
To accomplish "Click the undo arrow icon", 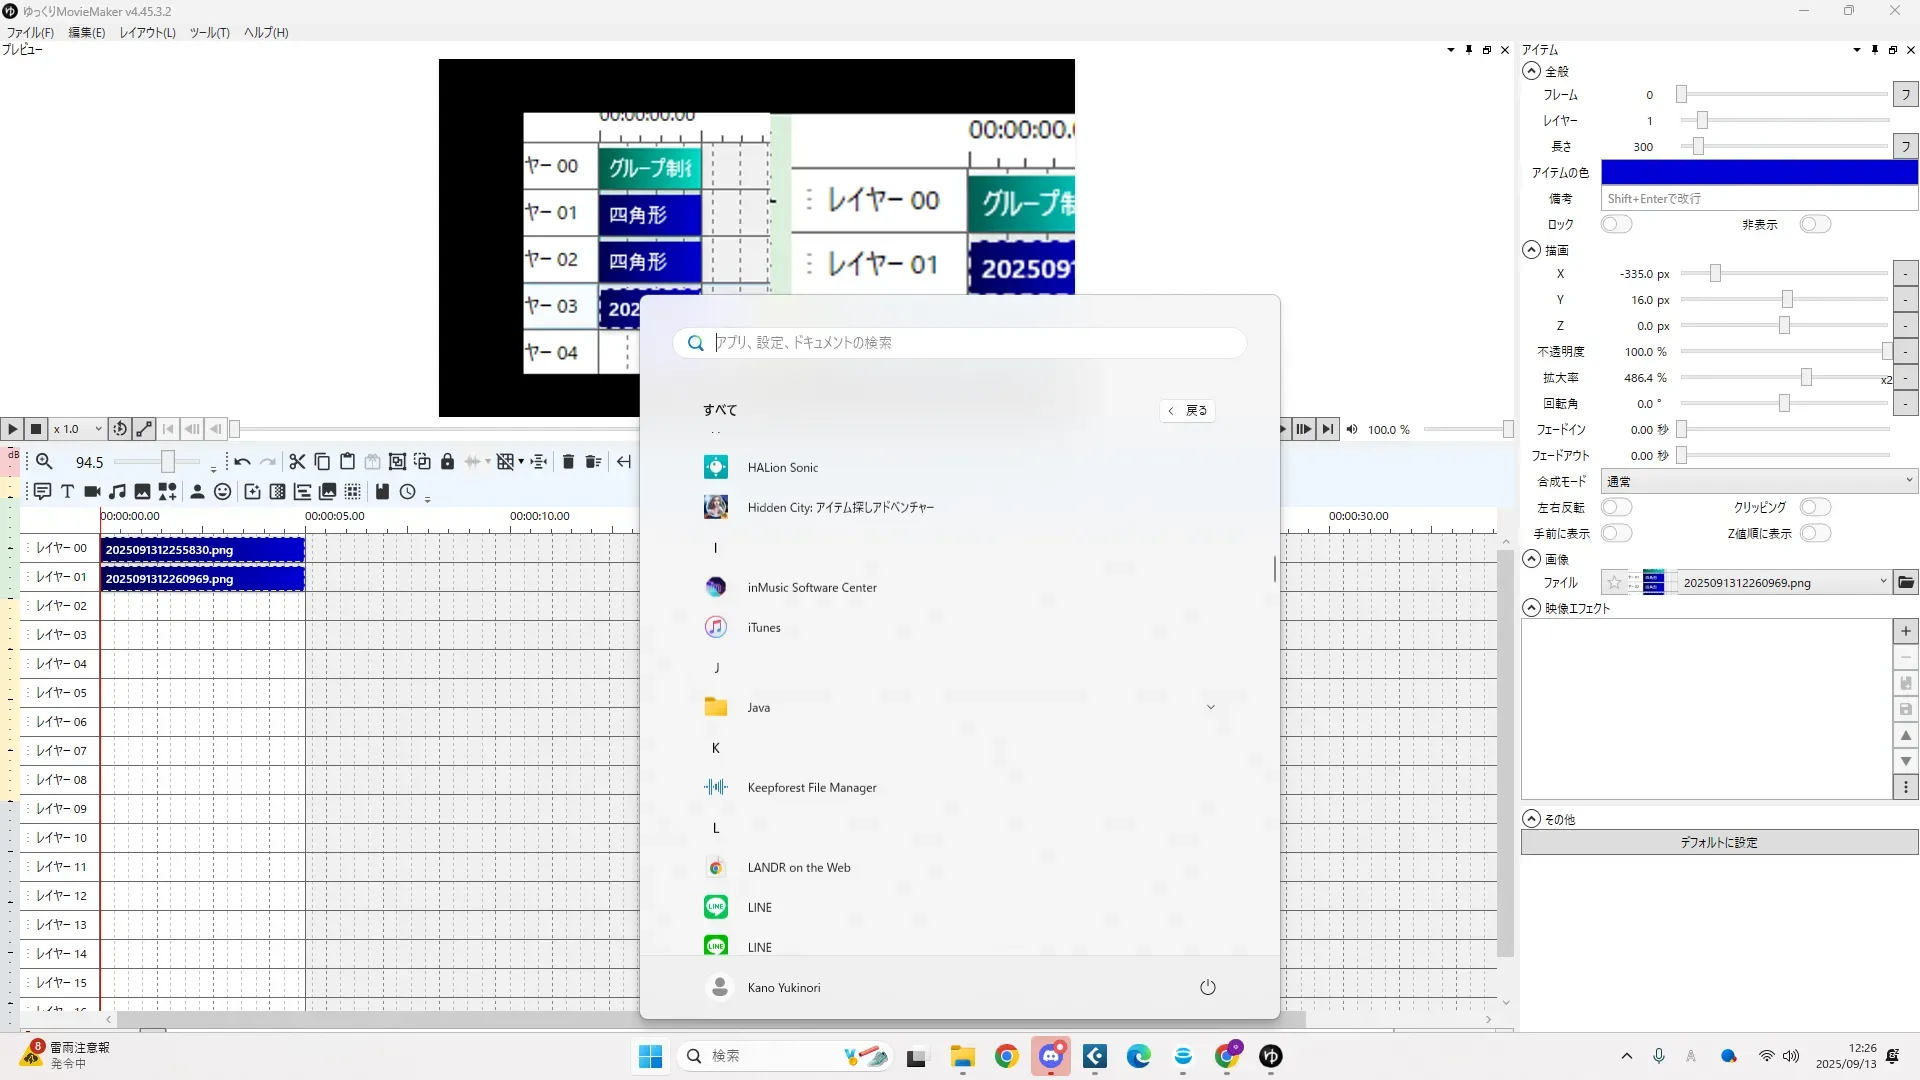I will [242, 461].
